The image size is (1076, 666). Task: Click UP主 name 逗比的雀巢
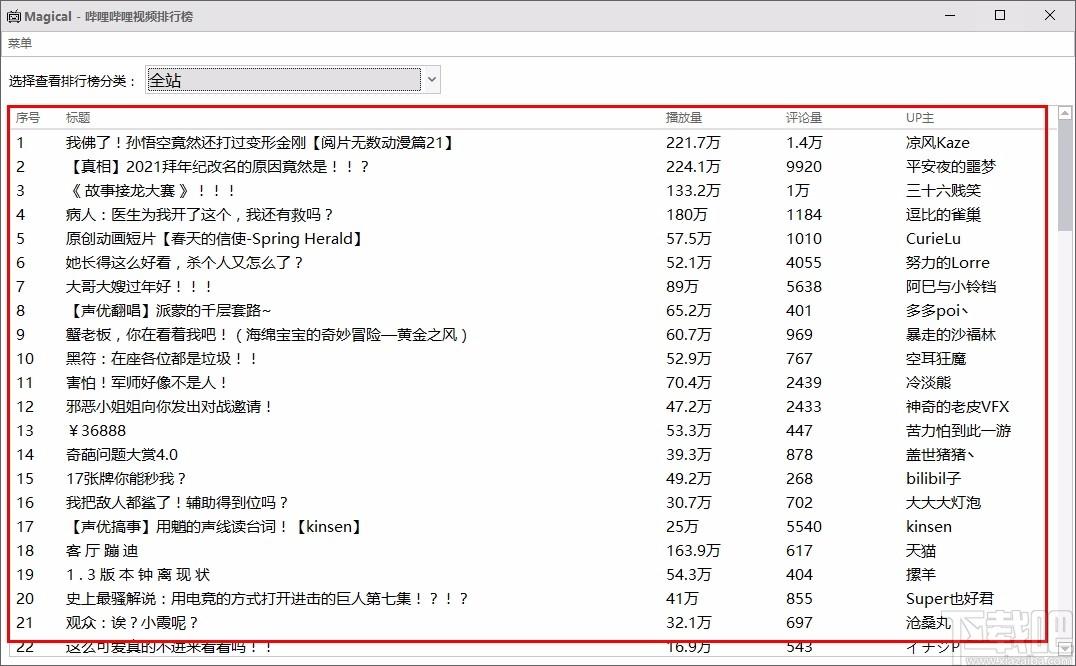(943, 215)
